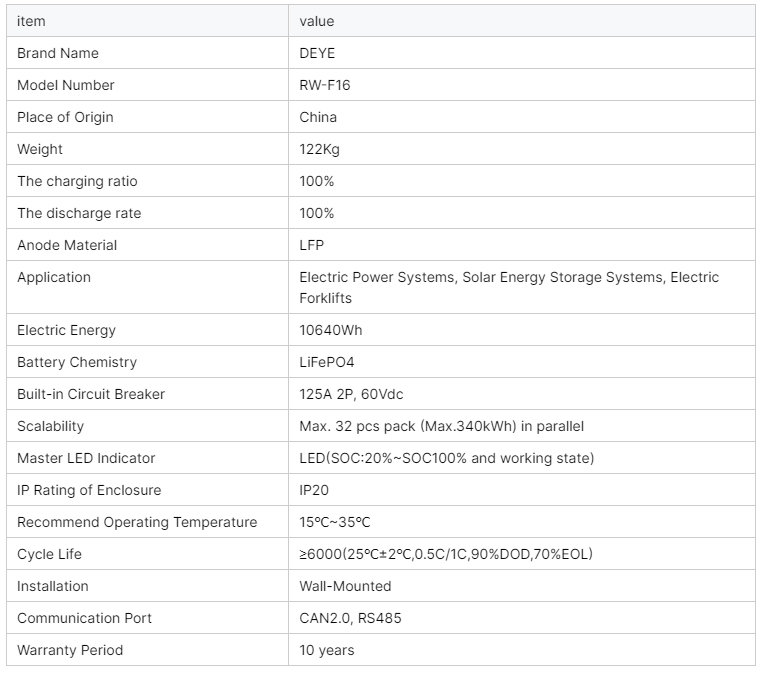Screen dimensions: 764x676
Task: Select the Master LED Indicator value text
Action: [446, 458]
